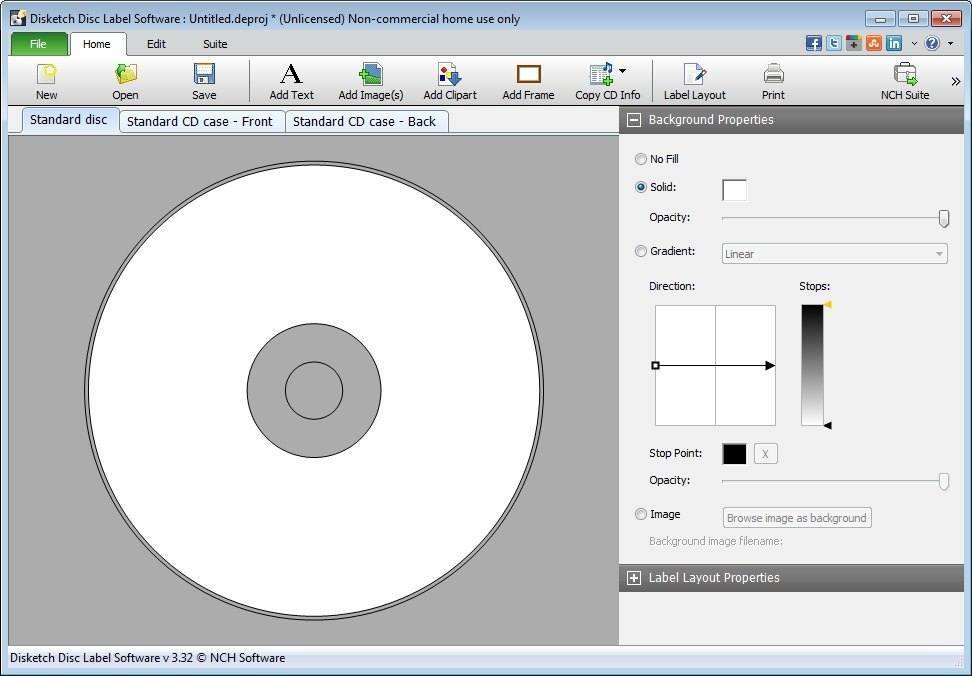The width and height of the screenshot is (972, 676).
Task: Click the Facebook share icon
Action: pyautogui.click(x=814, y=43)
